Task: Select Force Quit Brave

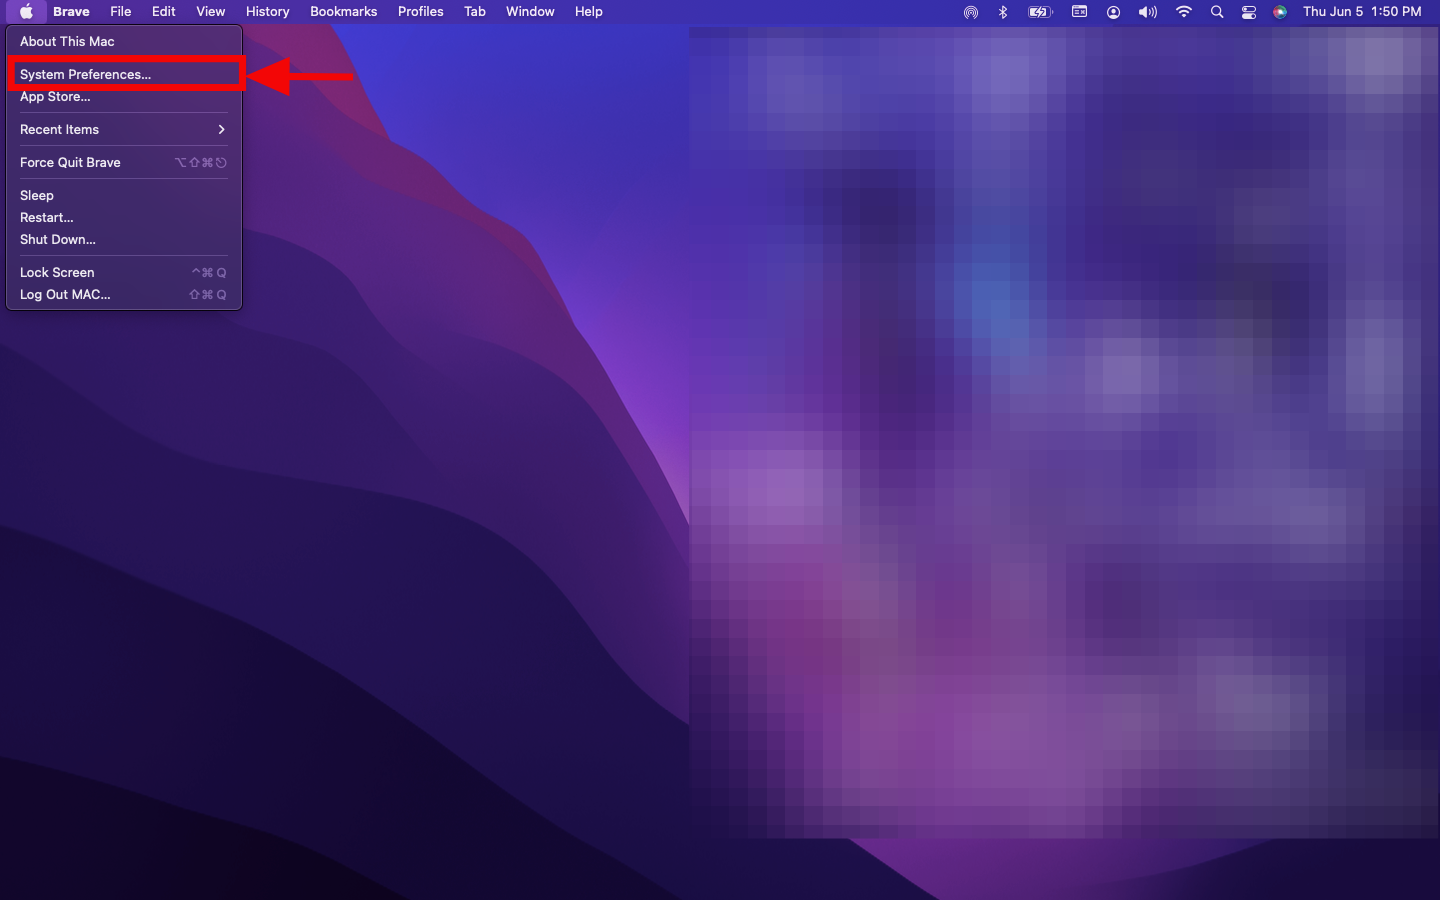Action: (70, 163)
